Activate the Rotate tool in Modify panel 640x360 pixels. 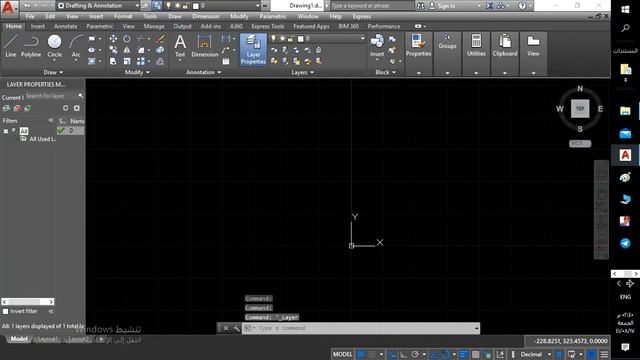point(127,38)
